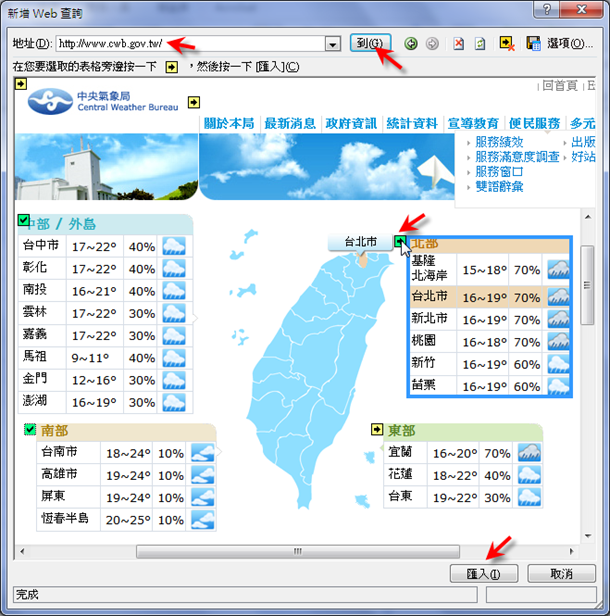Image resolution: width=610 pixels, height=616 pixels.
Task: Open the 統計資料 menu
Action: pos(412,124)
